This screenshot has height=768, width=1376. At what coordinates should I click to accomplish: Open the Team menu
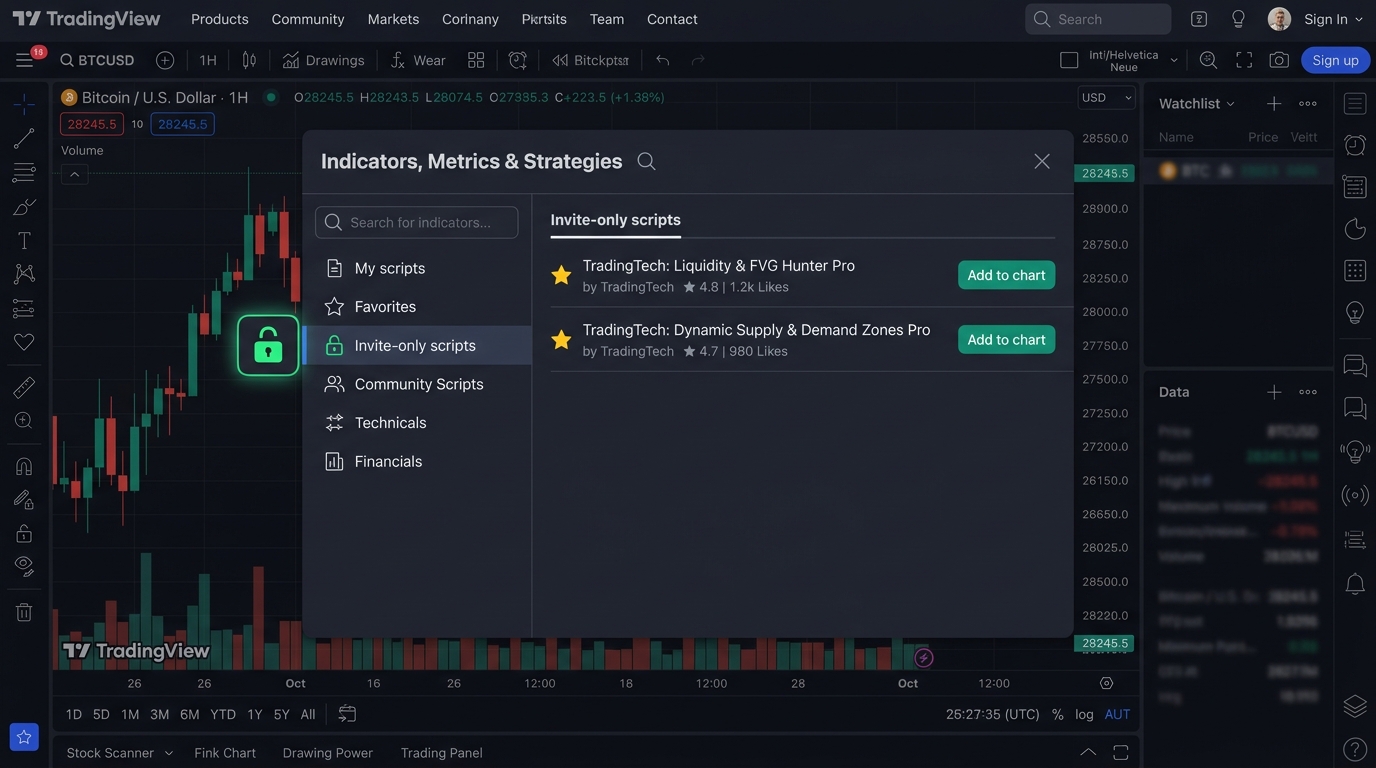[x=607, y=19]
